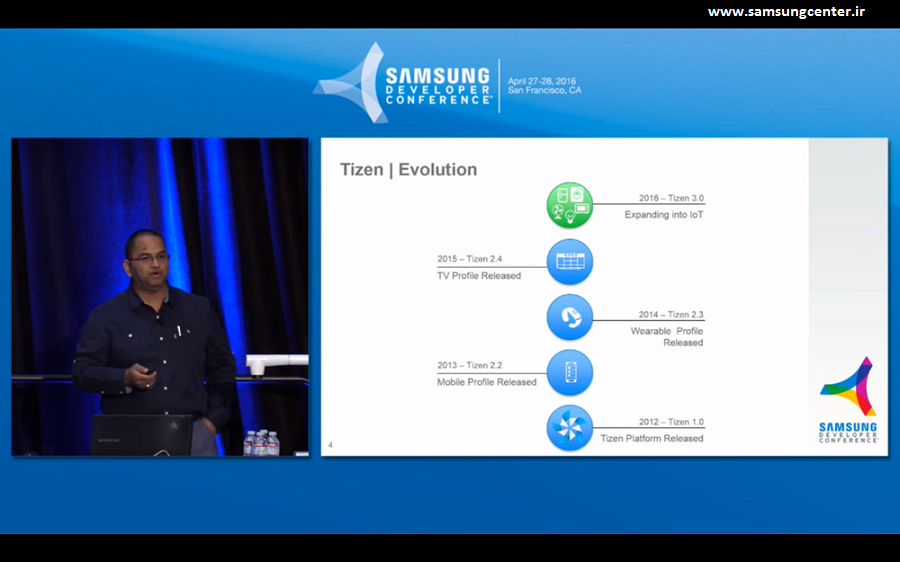
Task: Click the '2014 – Tizen 2.3' label
Action: 671,315
